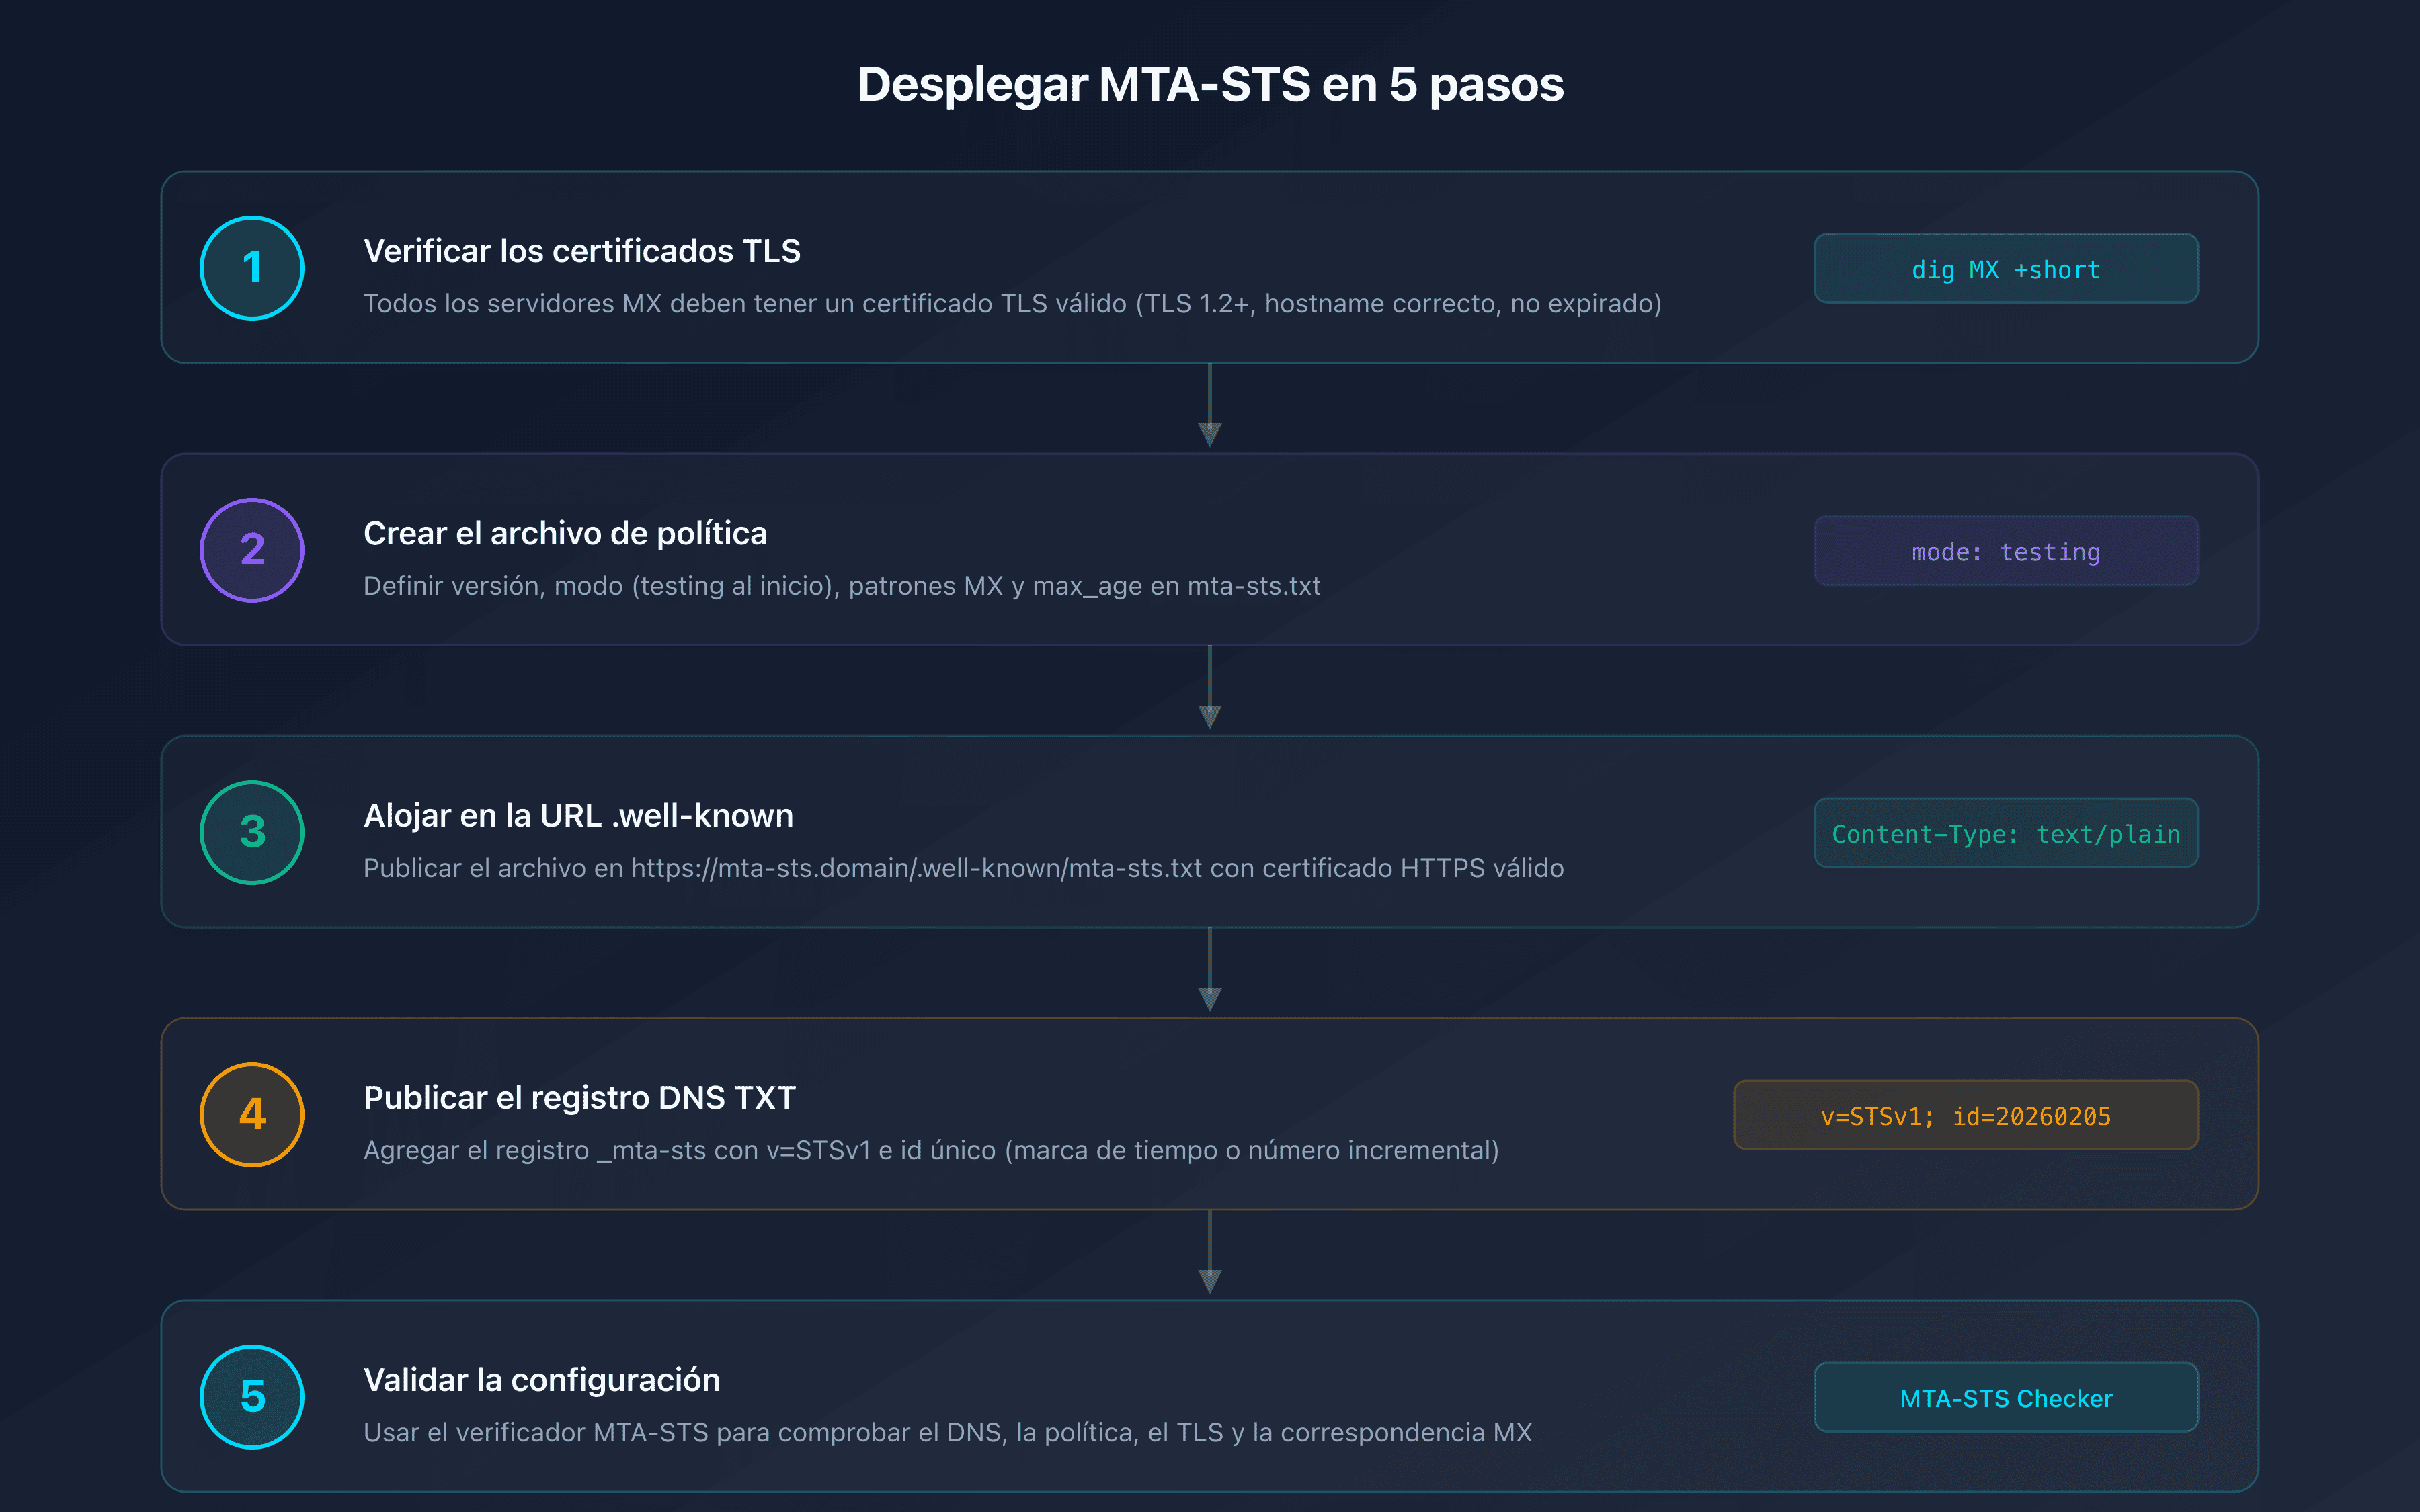
Task: Click heading "Publicar el registro DNS TXT"
Action: 579,1097
